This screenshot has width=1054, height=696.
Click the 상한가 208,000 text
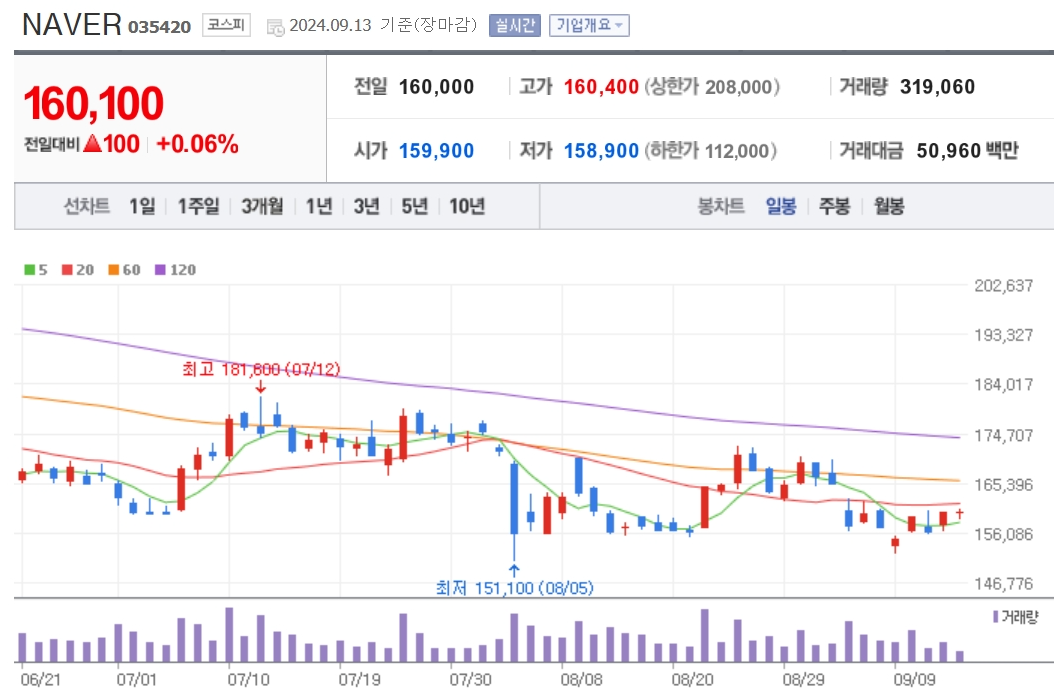[x=712, y=87]
